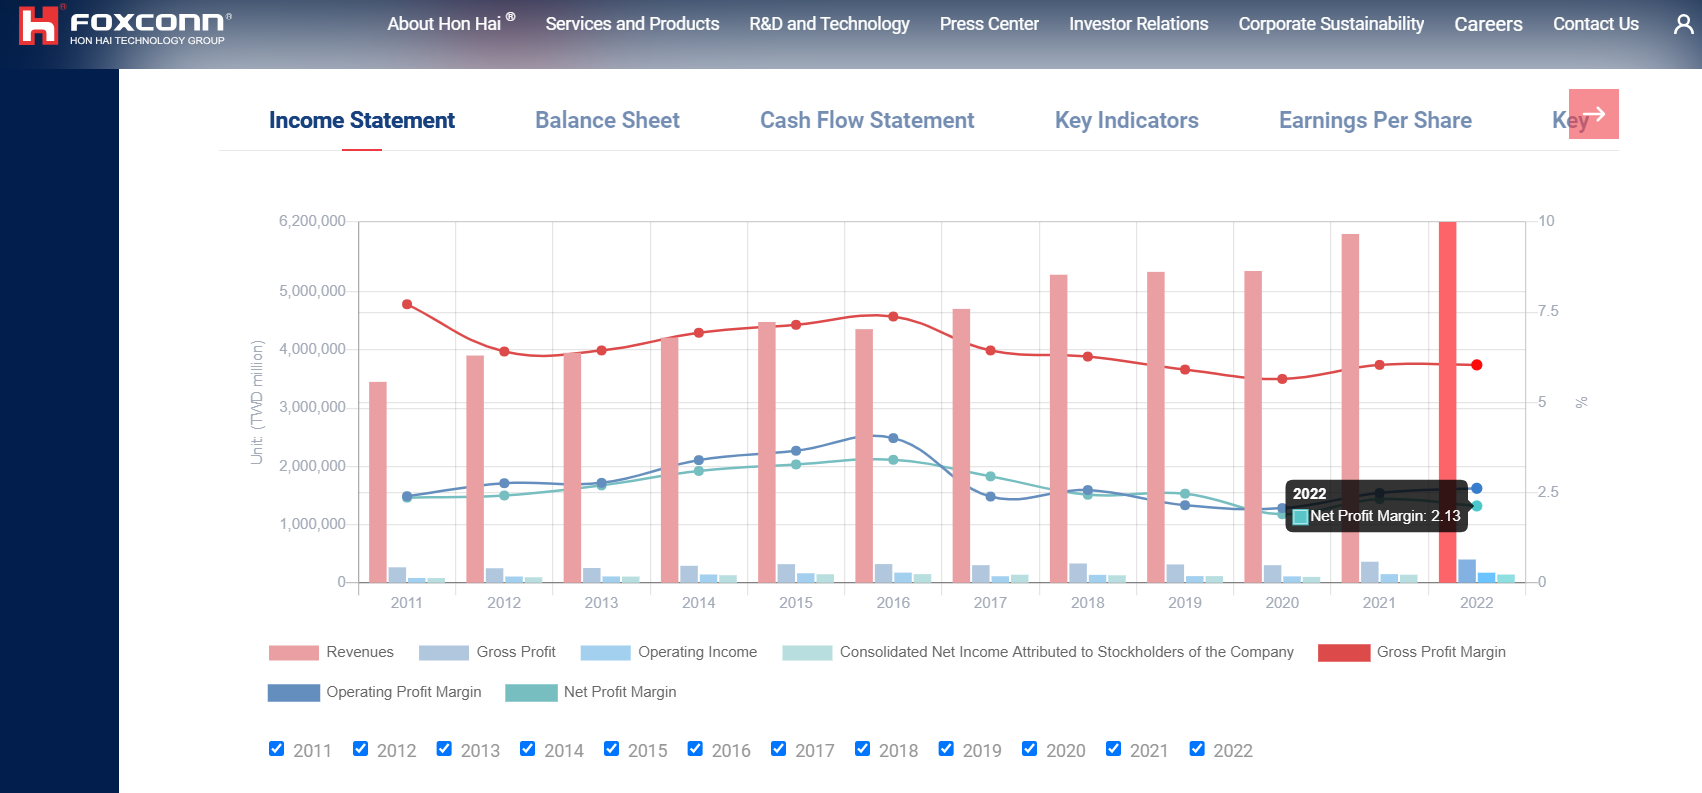Screen dimensions: 1702x793
Task: Uncheck the 2011 year checkbox
Action: (x=277, y=749)
